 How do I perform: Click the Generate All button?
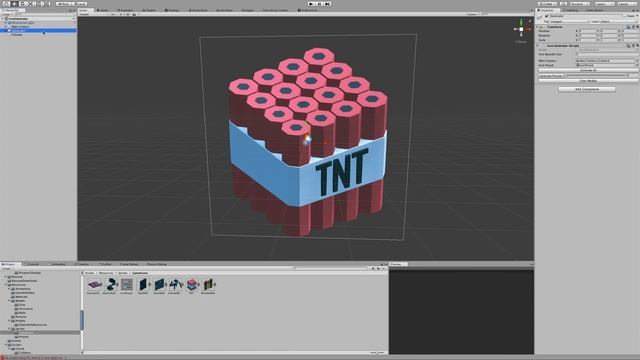(588, 70)
